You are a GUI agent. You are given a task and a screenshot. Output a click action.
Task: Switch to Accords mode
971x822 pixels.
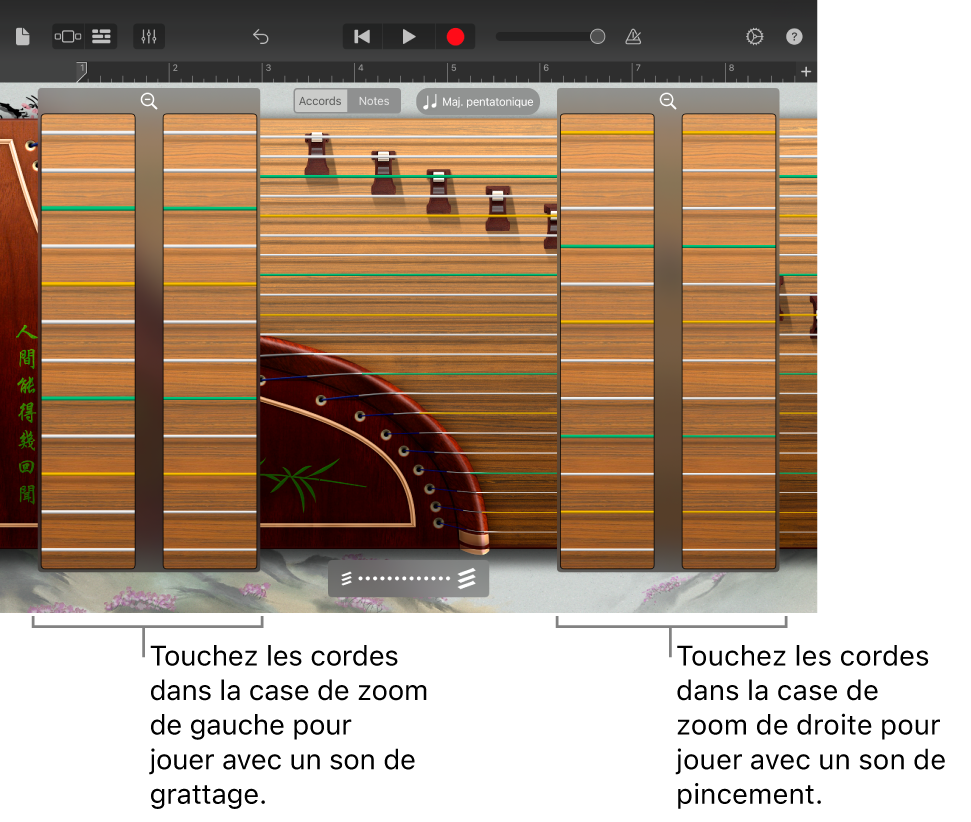(320, 100)
